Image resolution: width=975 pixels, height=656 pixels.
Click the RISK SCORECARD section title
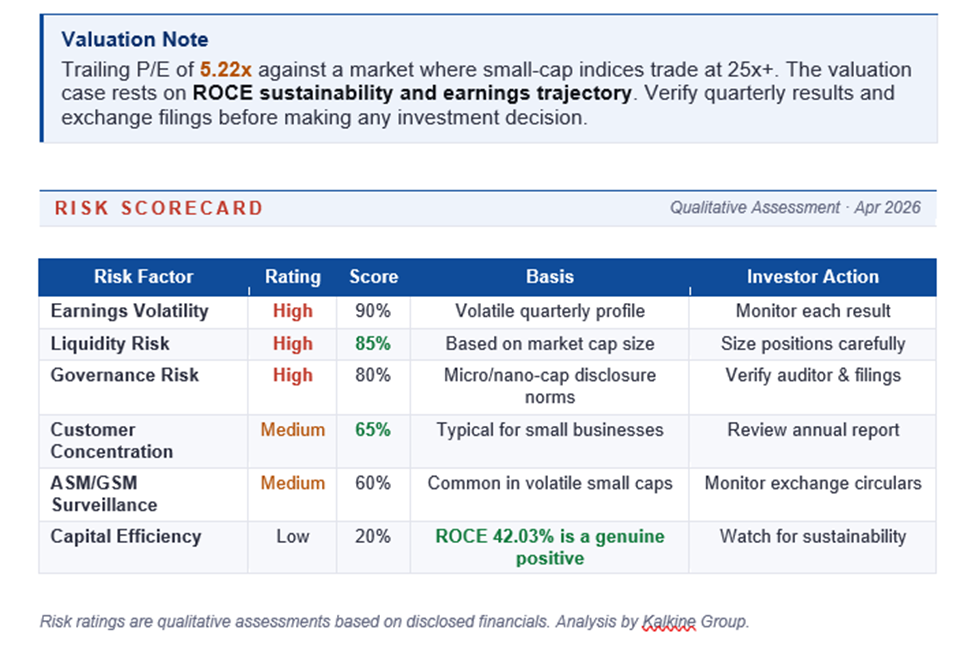tap(159, 208)
